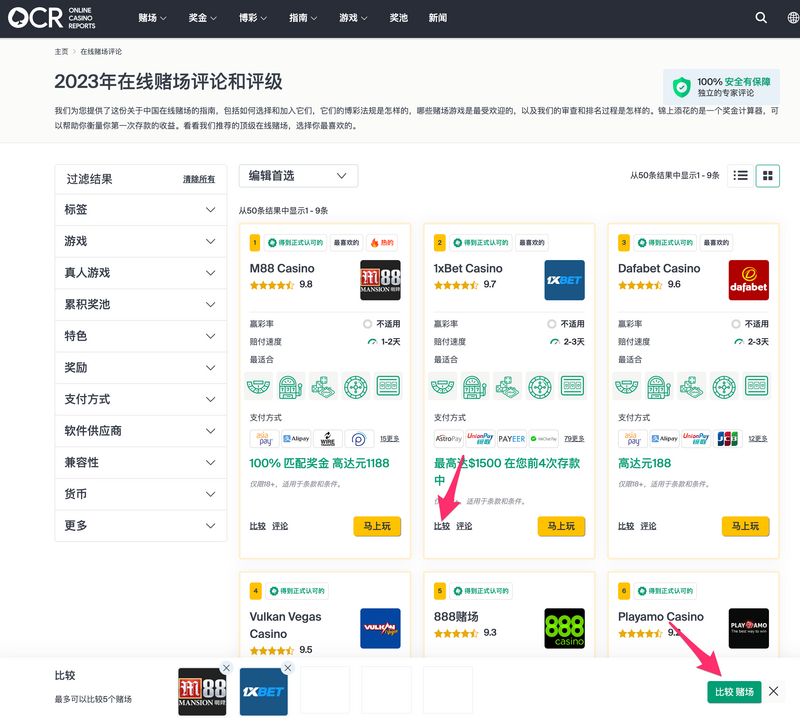The width and height of the screenshot is (800, 723).
Task: Close the comparison bar
Action: [773, 691]
